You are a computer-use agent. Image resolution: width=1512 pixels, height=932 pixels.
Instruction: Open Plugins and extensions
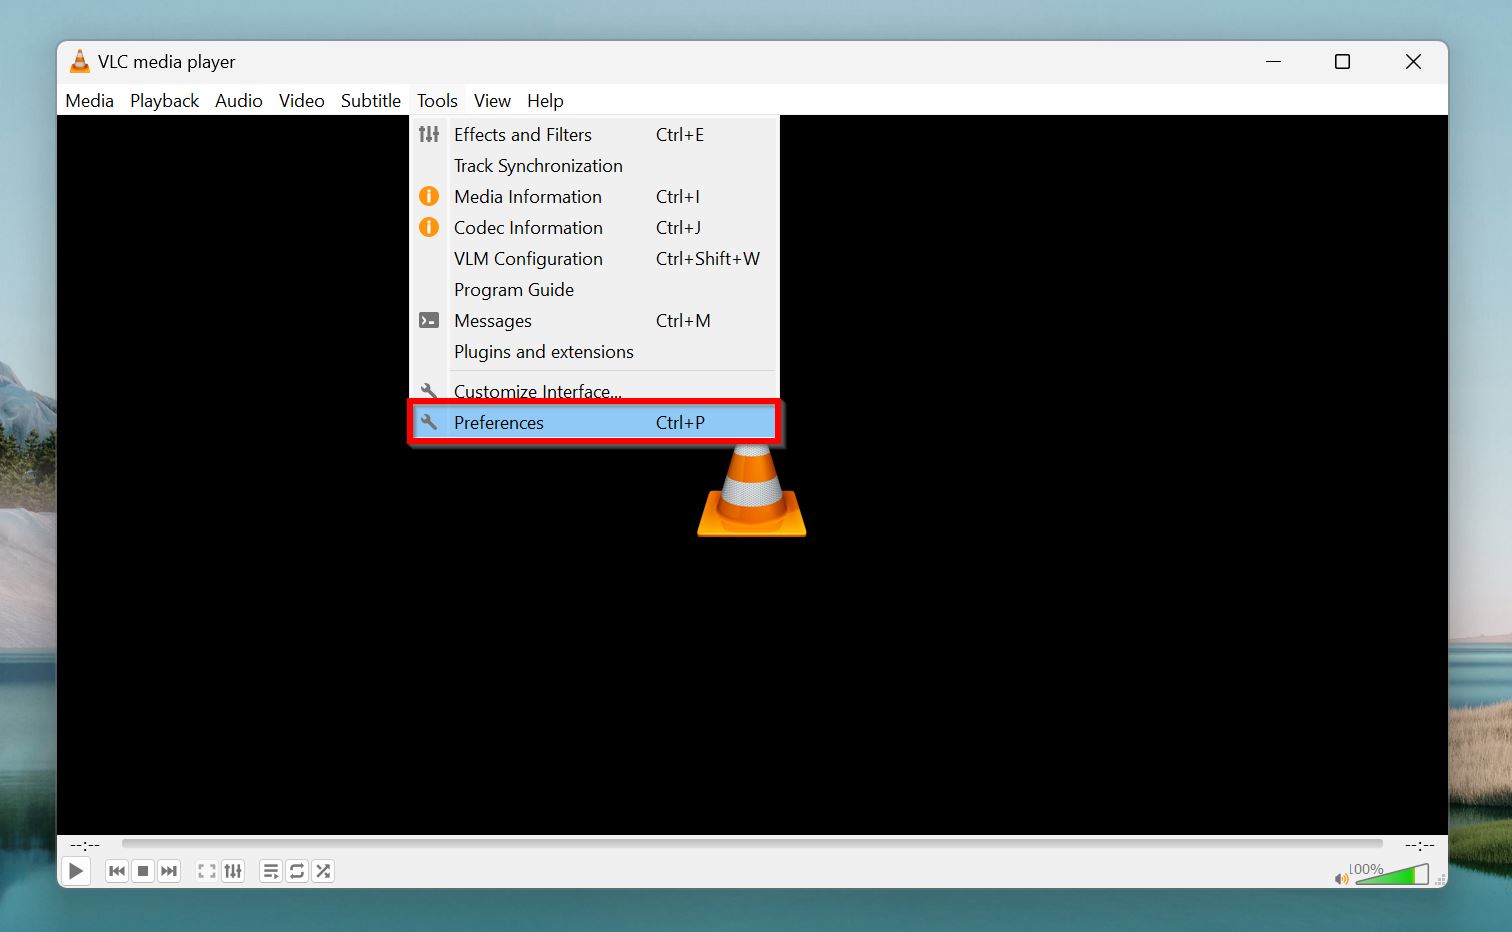pyautogui.click(x=543, y=352)
